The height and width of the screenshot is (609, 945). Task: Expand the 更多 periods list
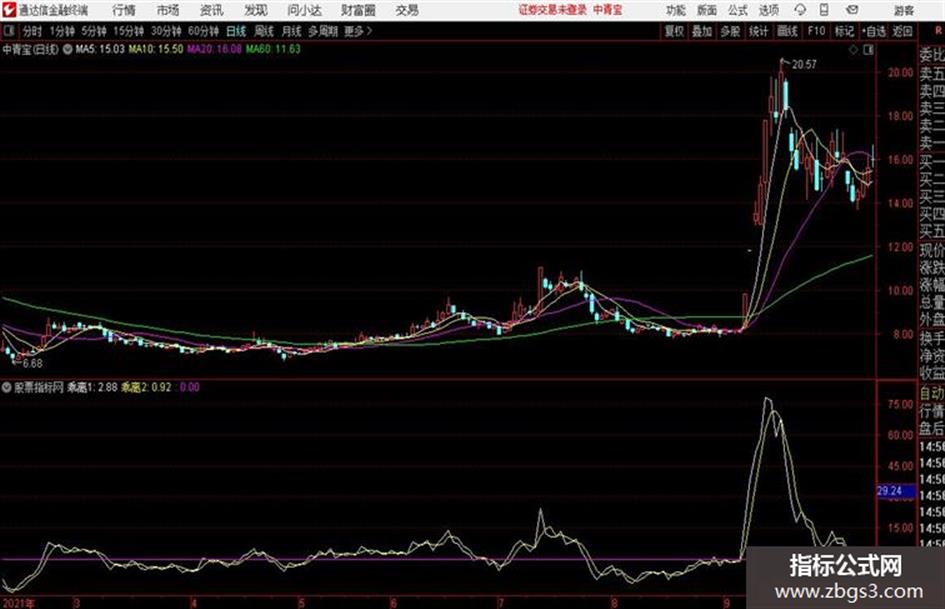click(x=358, y=31)
